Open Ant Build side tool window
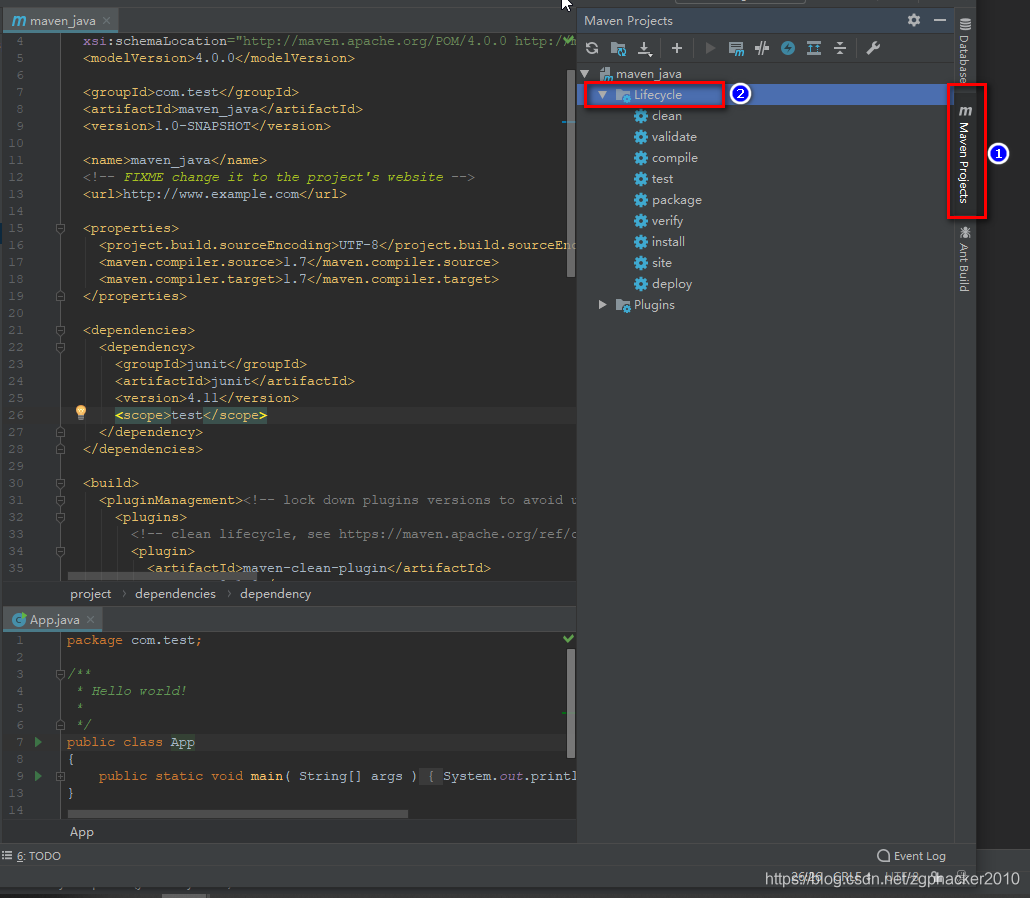Viewport: 1030px width, 898px height. pos(964,258)
